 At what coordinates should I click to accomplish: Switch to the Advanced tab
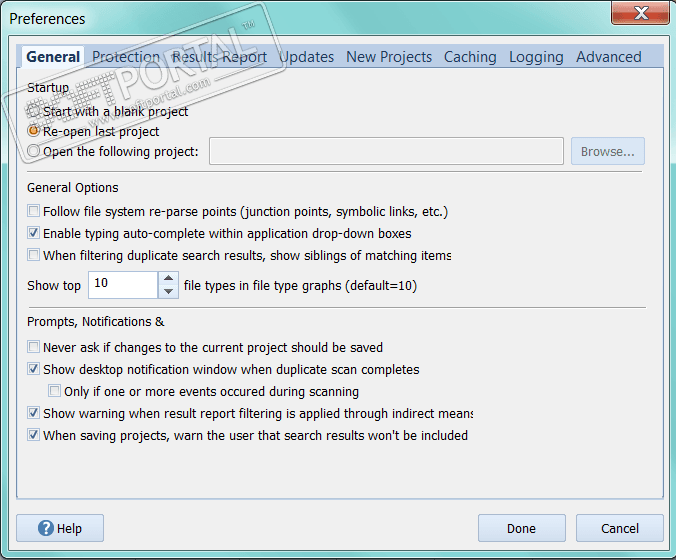pos(609,57)
